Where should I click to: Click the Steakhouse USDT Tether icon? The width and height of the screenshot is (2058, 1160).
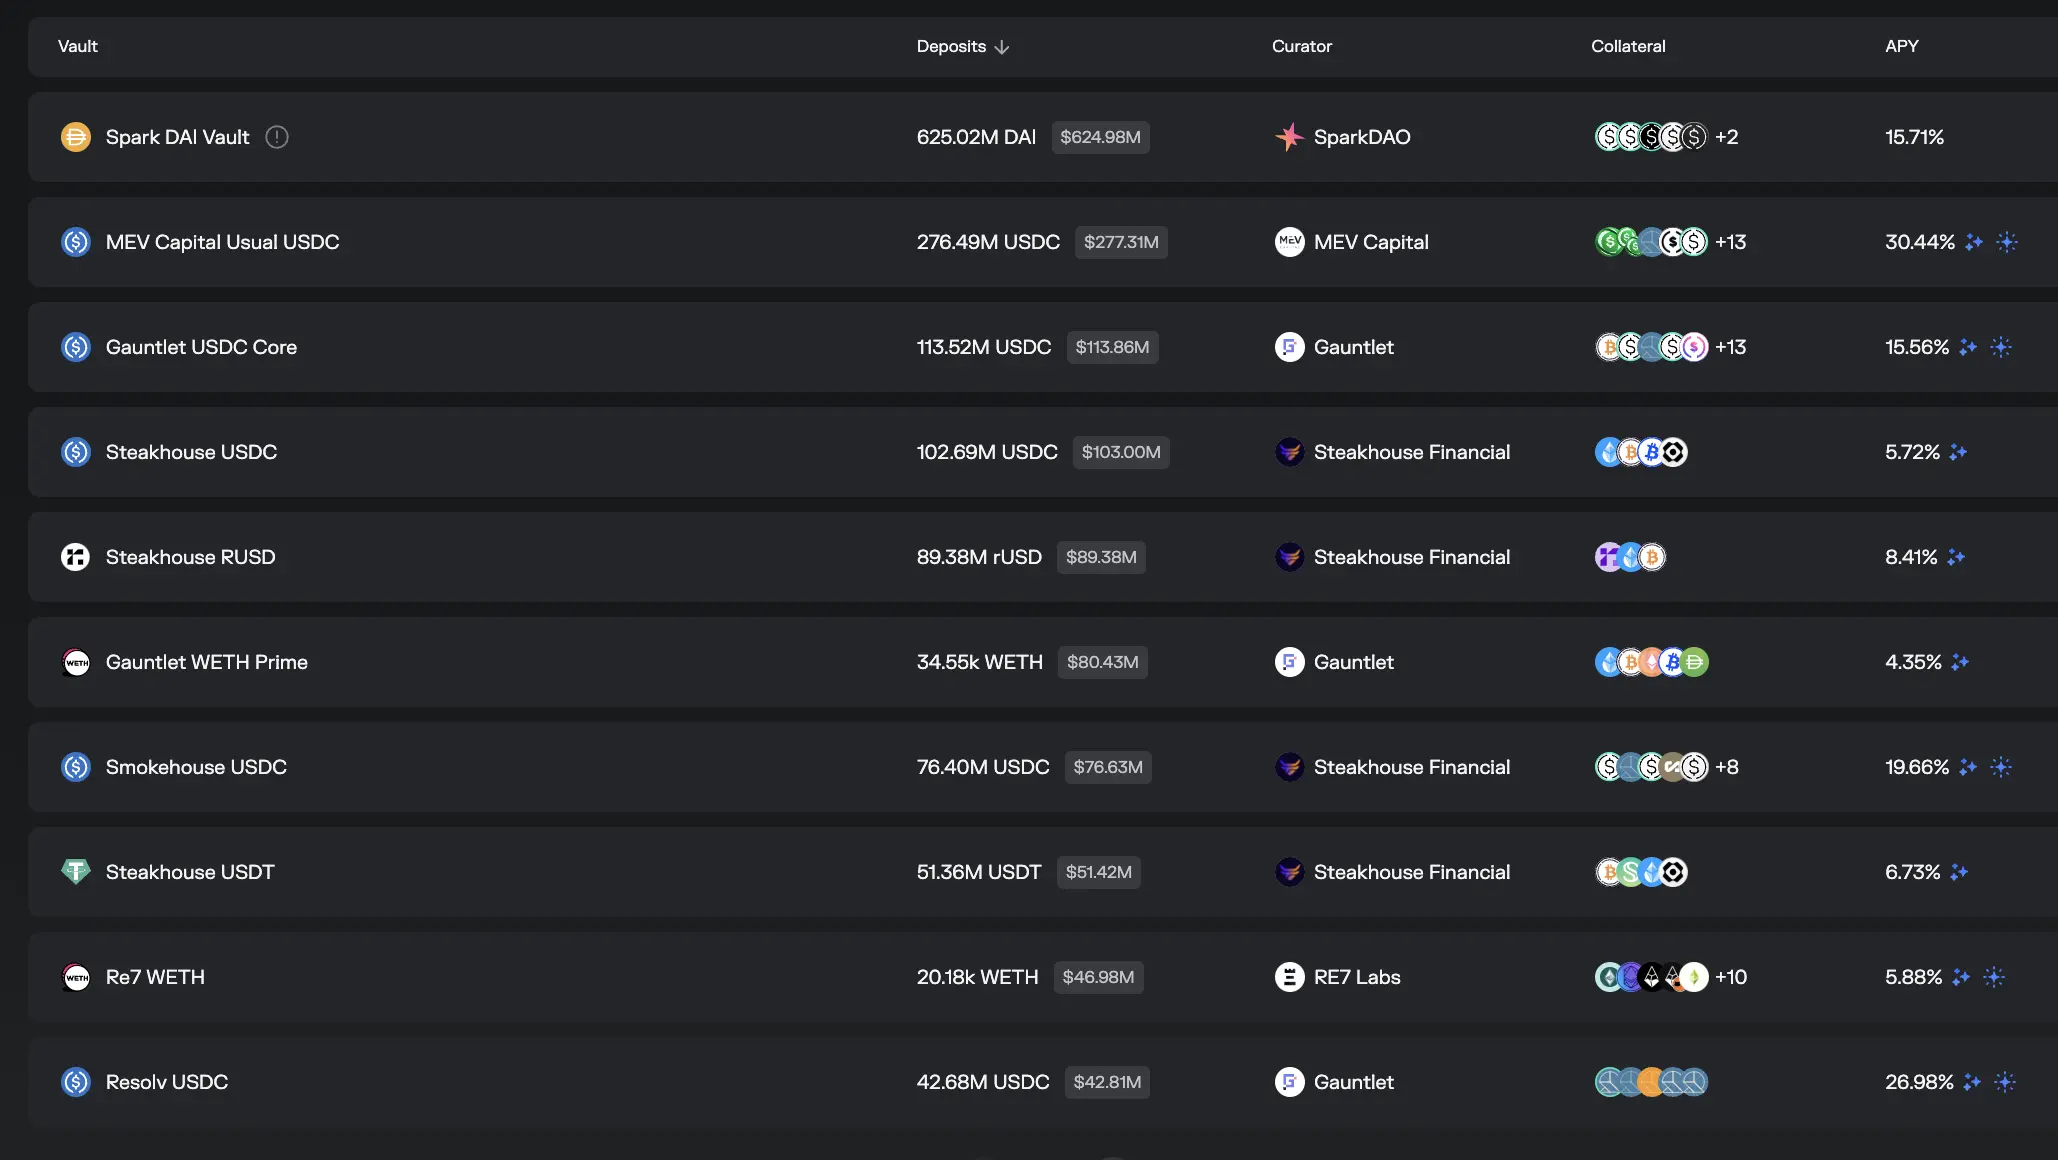coord(75,872)
